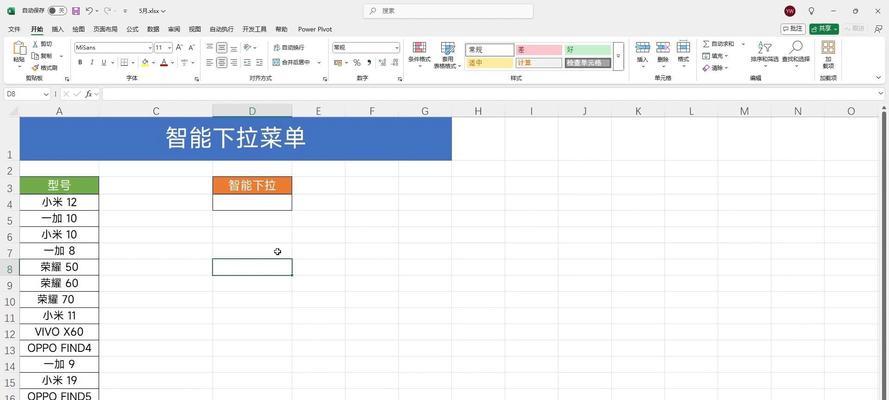This screenshot has width=889, height=400.
Task: Click the green Share (共享) button
Action: (x=824, y=28)
